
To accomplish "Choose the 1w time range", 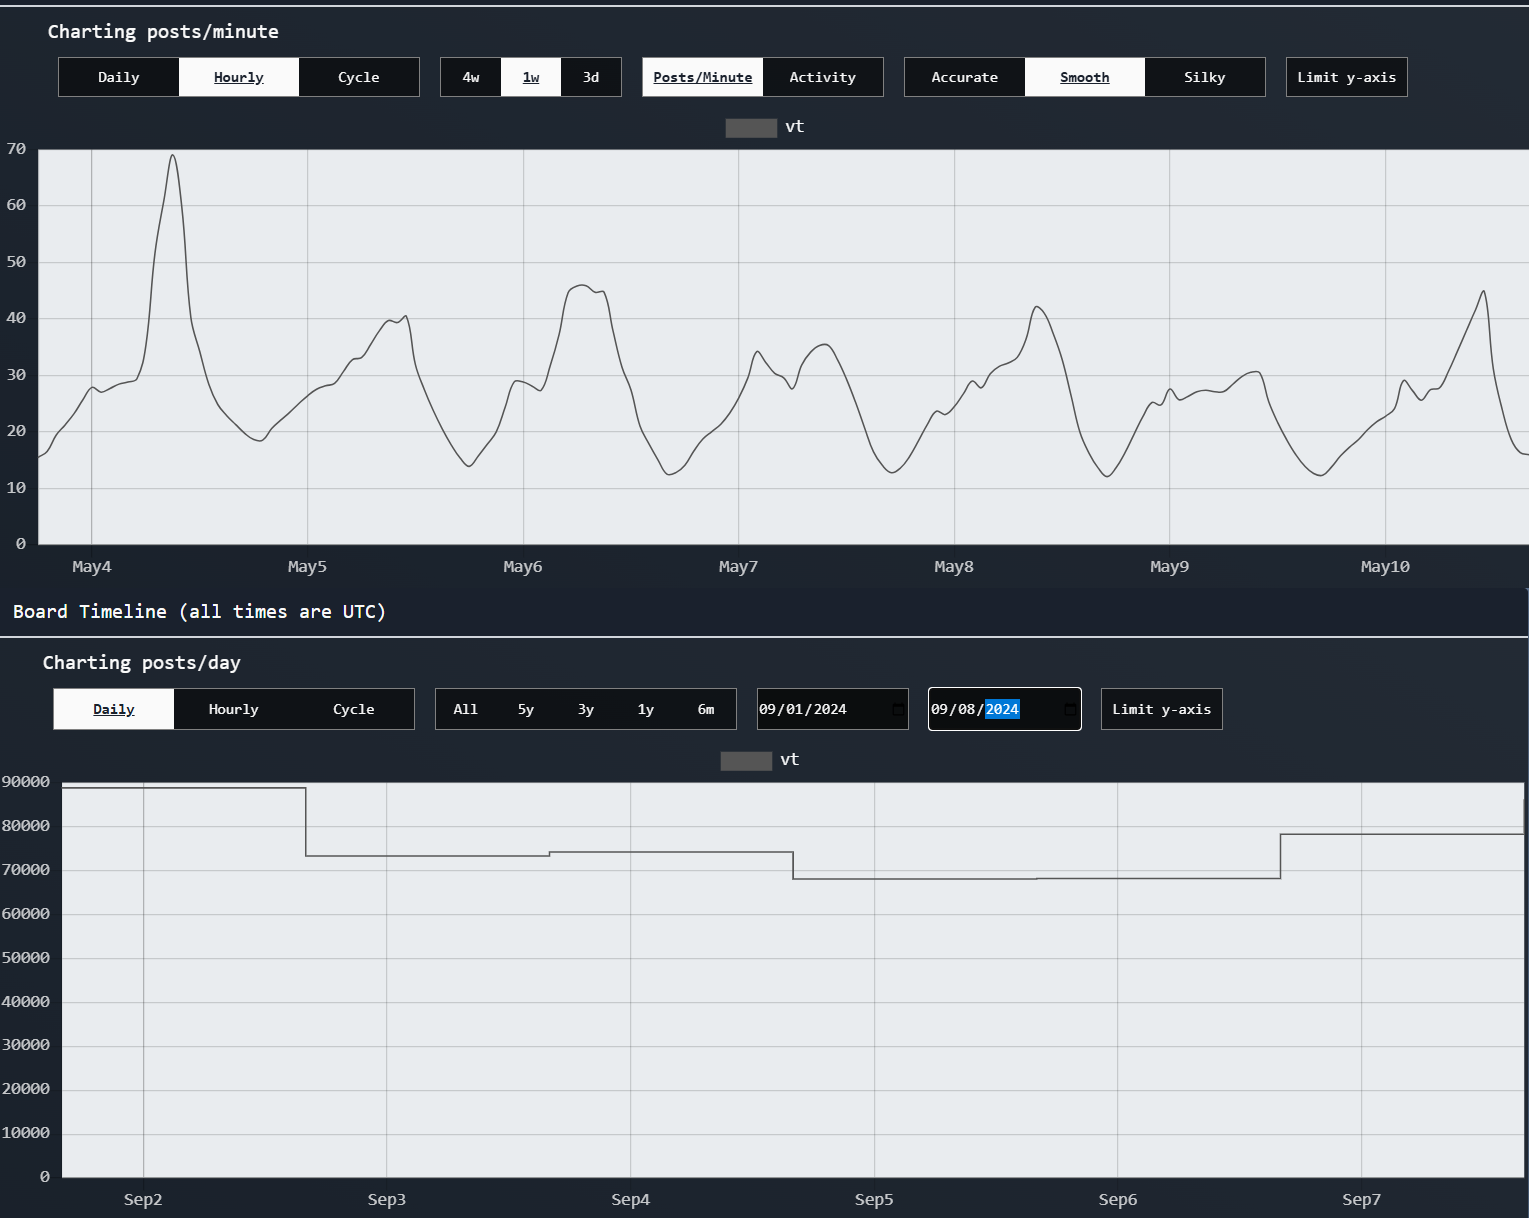I will 531,77.
